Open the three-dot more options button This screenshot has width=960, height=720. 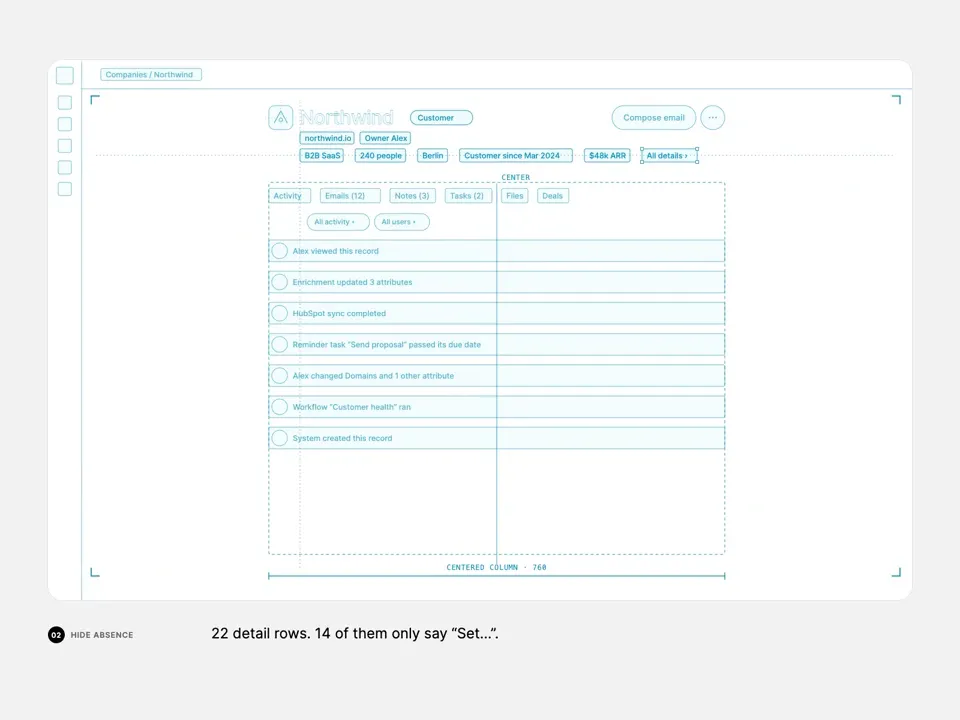[x=713, y=118]
